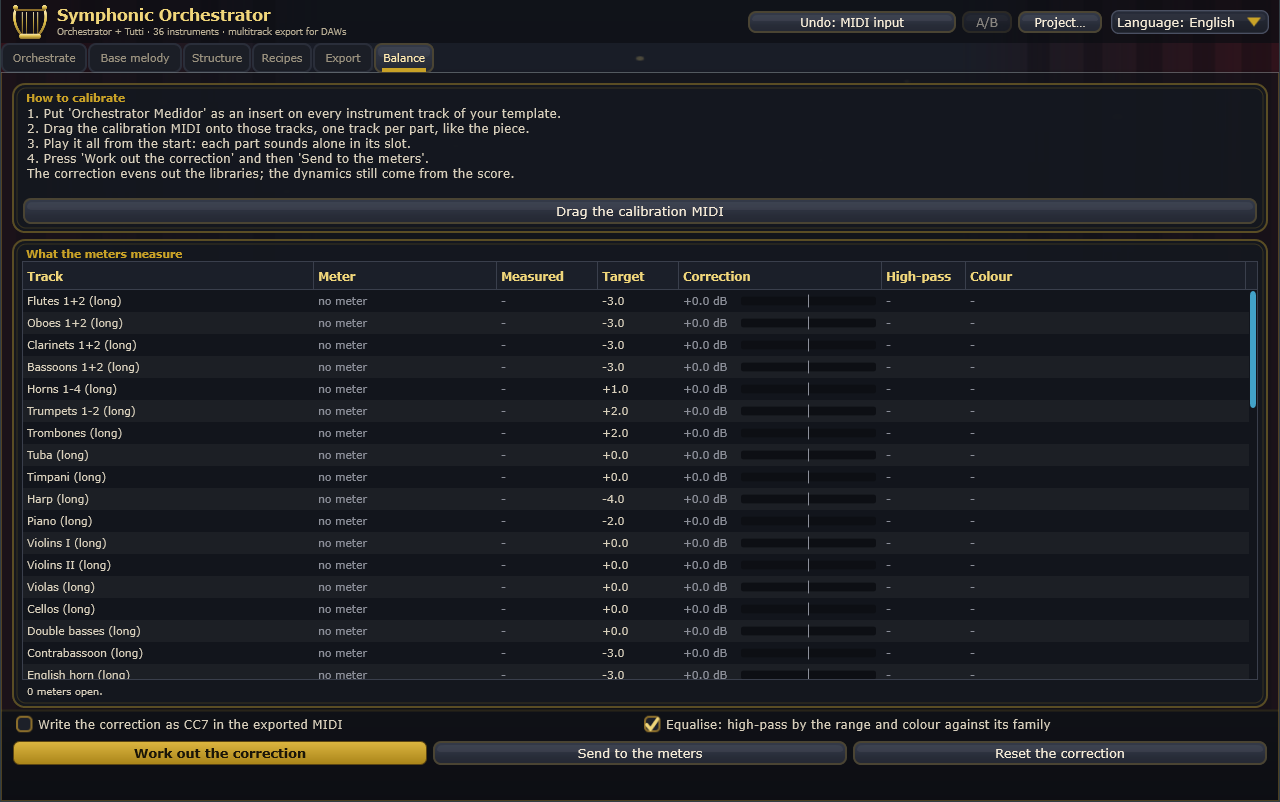Select the Oboes 1+2 (long) row
Screen dimensions: 1280x802
(x=636, y=323)
